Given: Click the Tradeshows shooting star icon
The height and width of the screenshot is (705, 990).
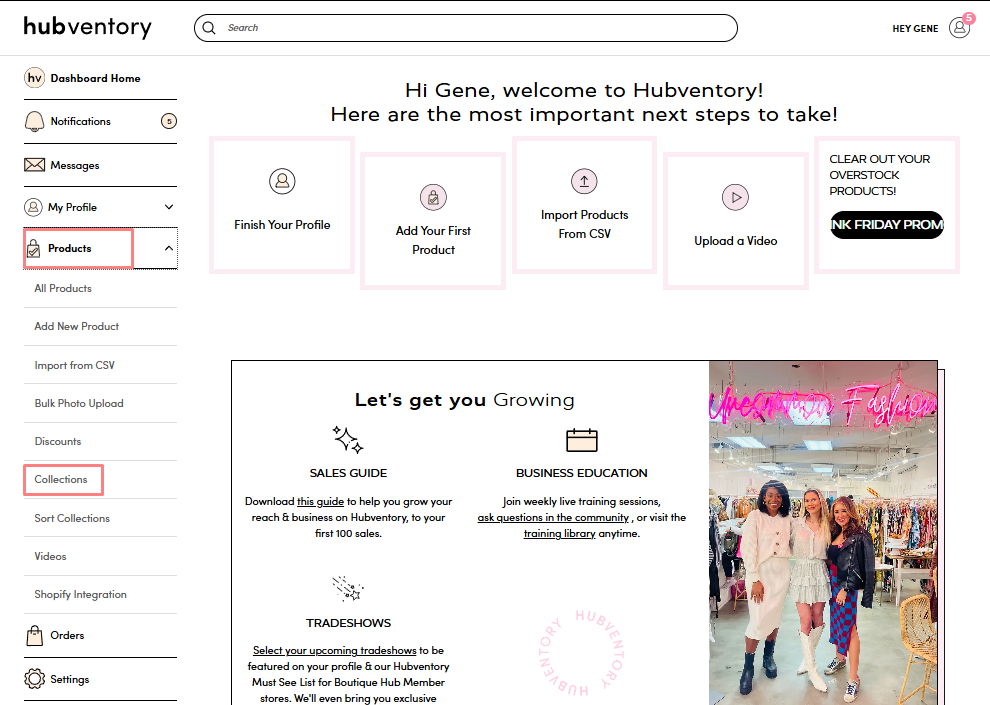Looking at the screenshot, I should (x=348, y=588).
